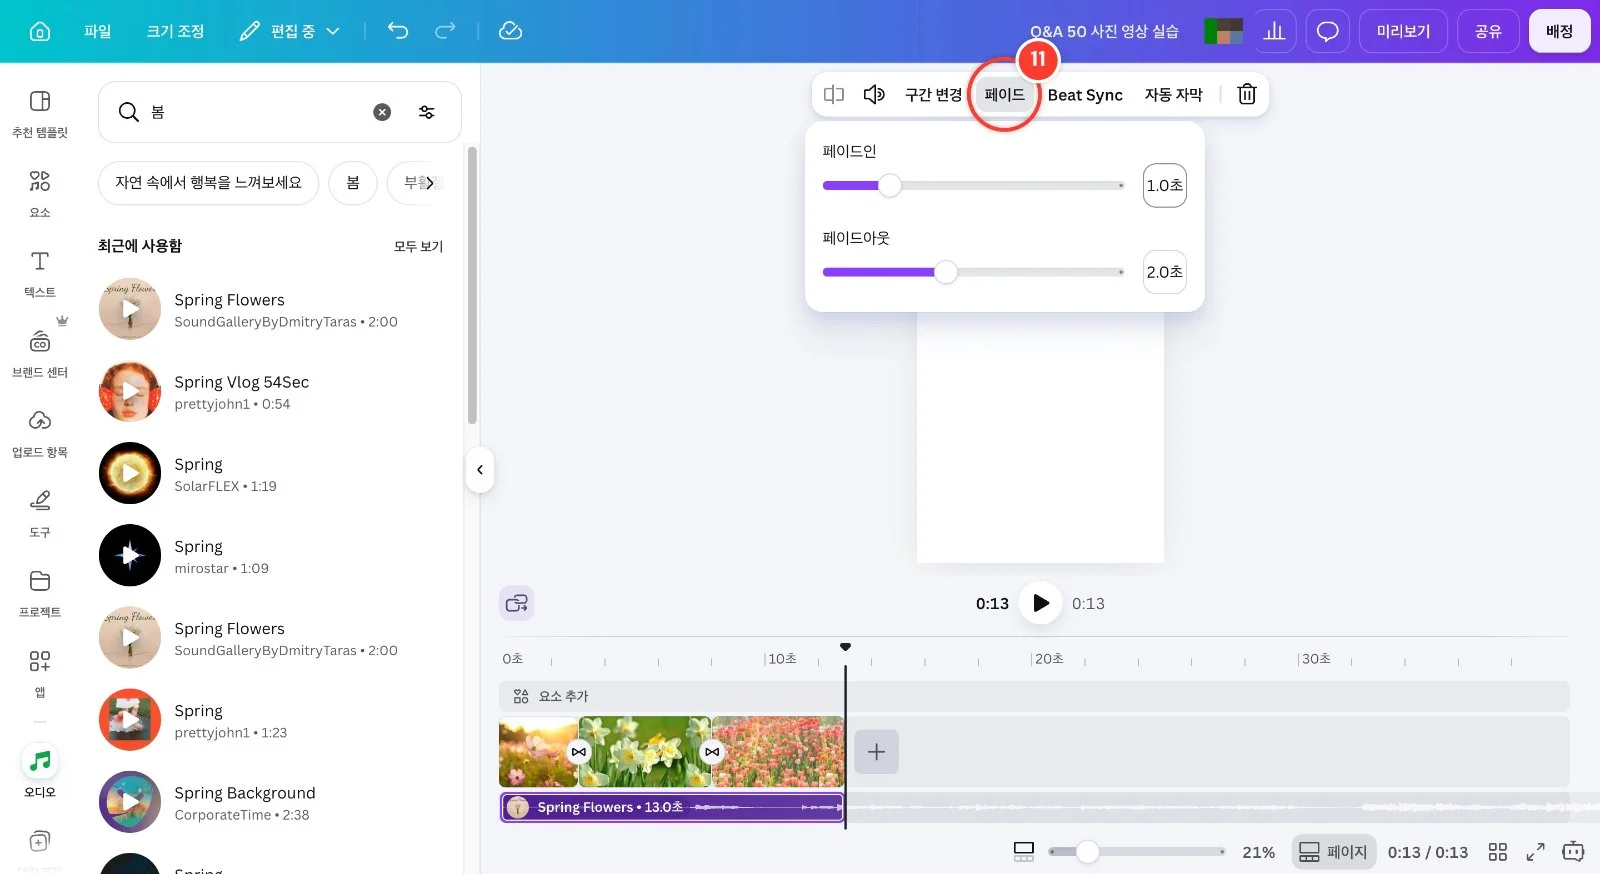Adjust the 페이드아웃 slider
Screen dimensions: 1600x874
pos(945,272)
